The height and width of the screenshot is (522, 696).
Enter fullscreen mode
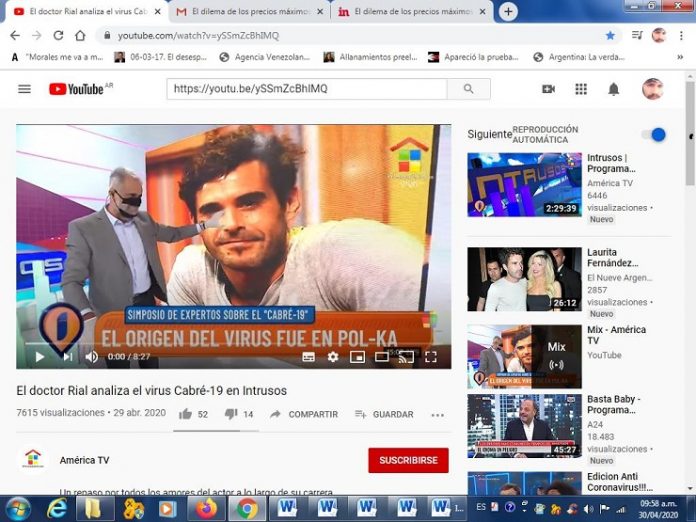click(431, 356)
